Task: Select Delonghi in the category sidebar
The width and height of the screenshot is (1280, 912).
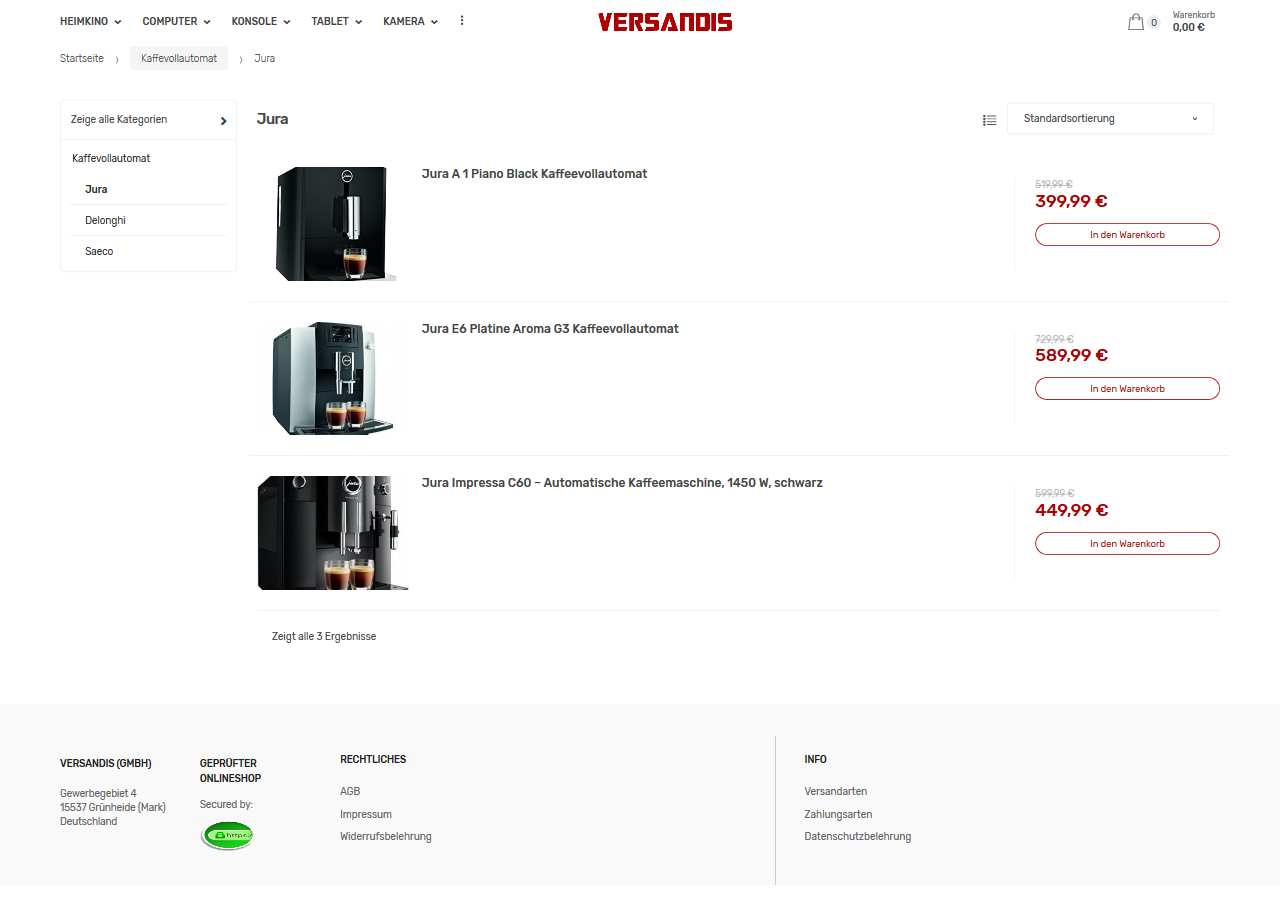Action: [105, 220]
